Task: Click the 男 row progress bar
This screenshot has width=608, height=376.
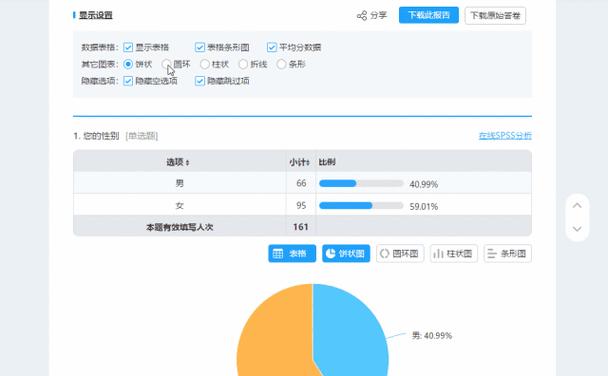Action: pos(361,183)
